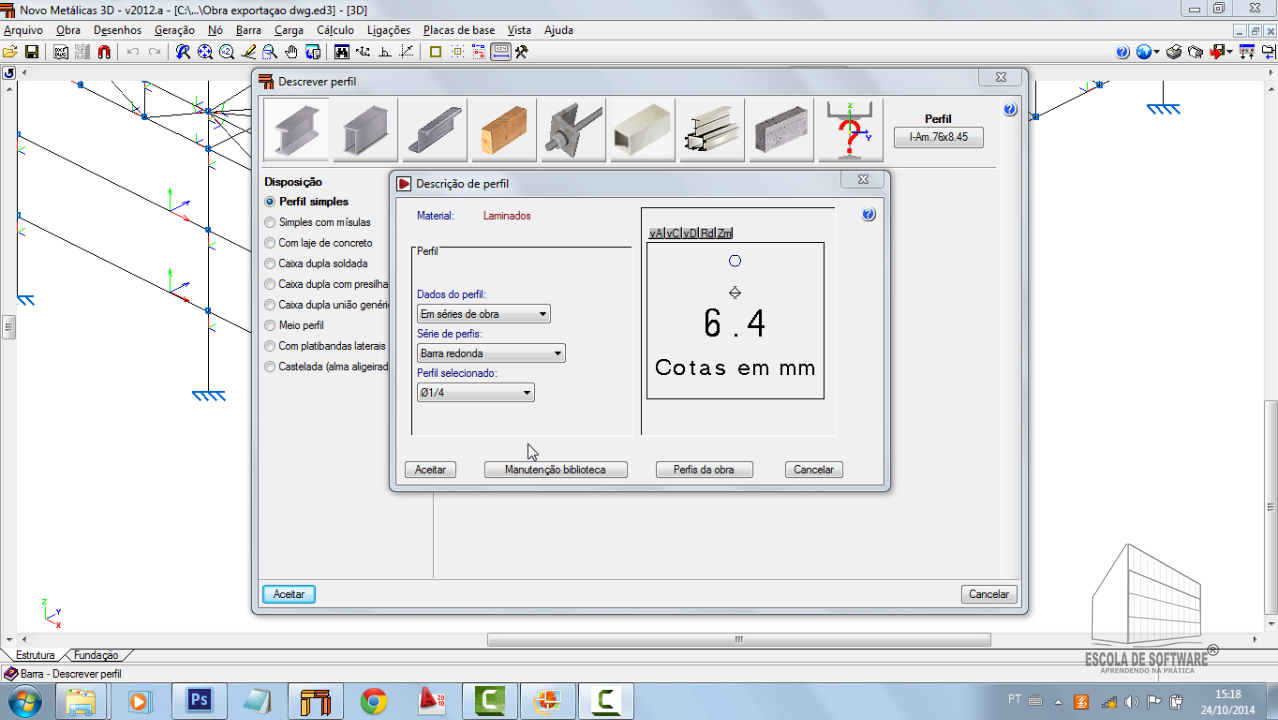Open Photoshop from the Windows taskbar
Screen dimensions: 1278x720
(x=199, y=701)
